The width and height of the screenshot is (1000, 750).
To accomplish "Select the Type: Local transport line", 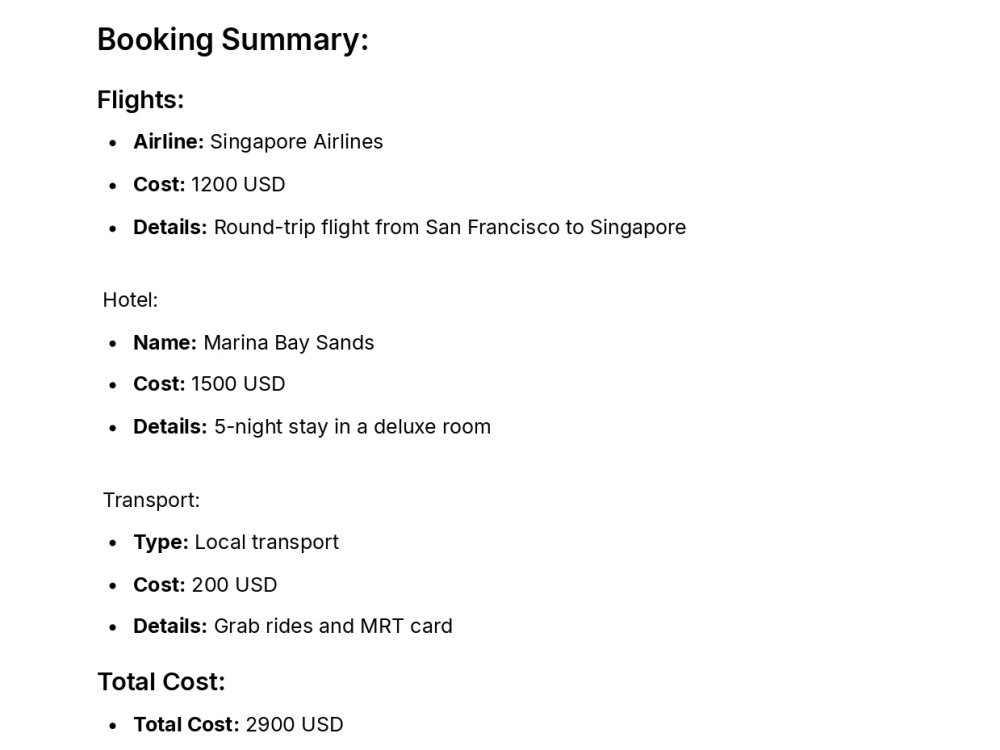I will tap(236, 542).
